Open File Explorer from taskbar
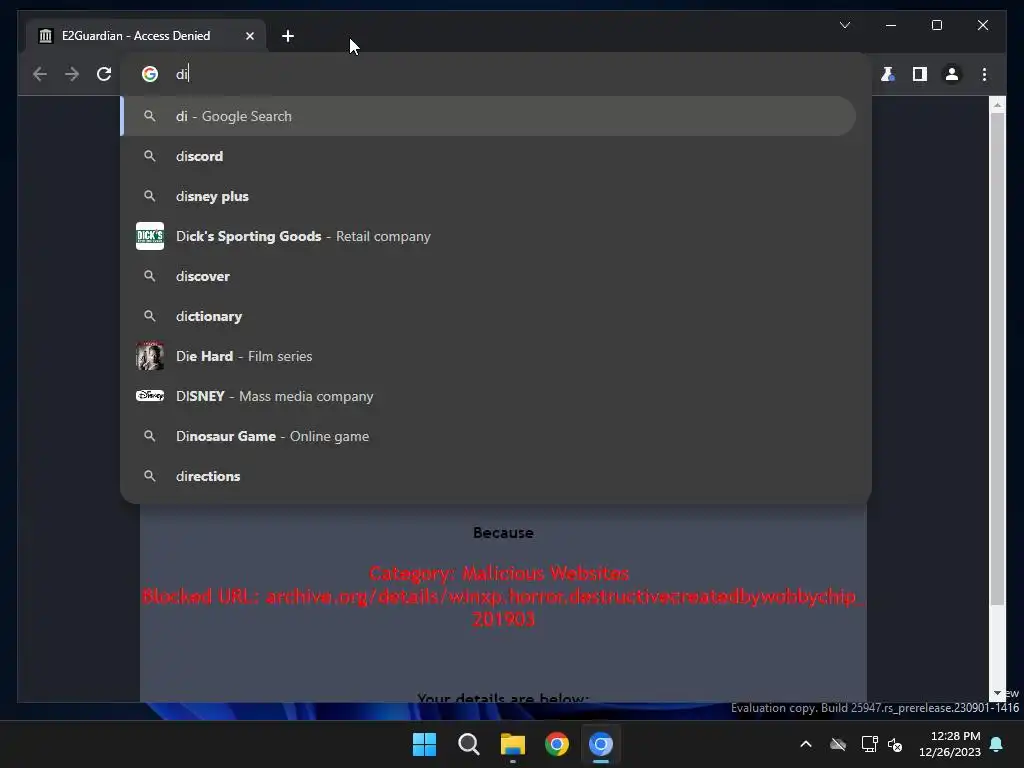Screen dimensions: 1024x768 pyautogui.click(x=513, y=744)
